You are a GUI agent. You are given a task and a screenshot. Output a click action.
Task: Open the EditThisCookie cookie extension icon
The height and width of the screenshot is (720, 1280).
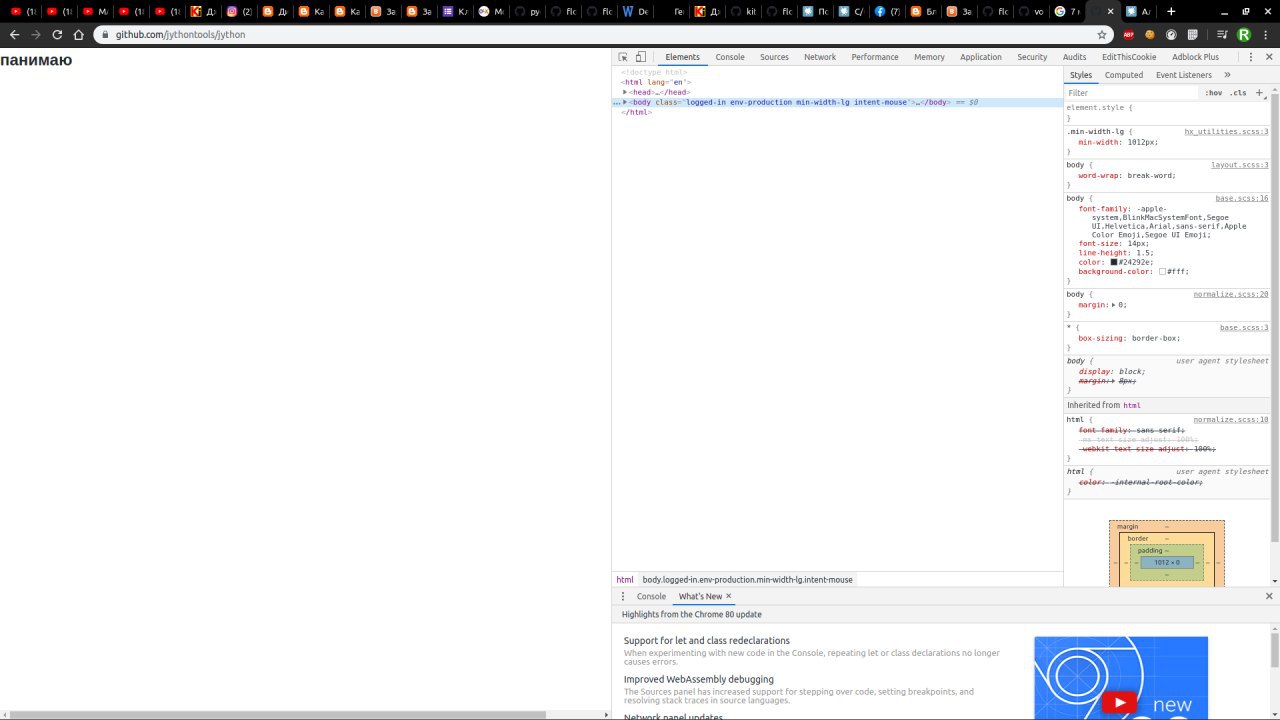(x=1150, y=34)
